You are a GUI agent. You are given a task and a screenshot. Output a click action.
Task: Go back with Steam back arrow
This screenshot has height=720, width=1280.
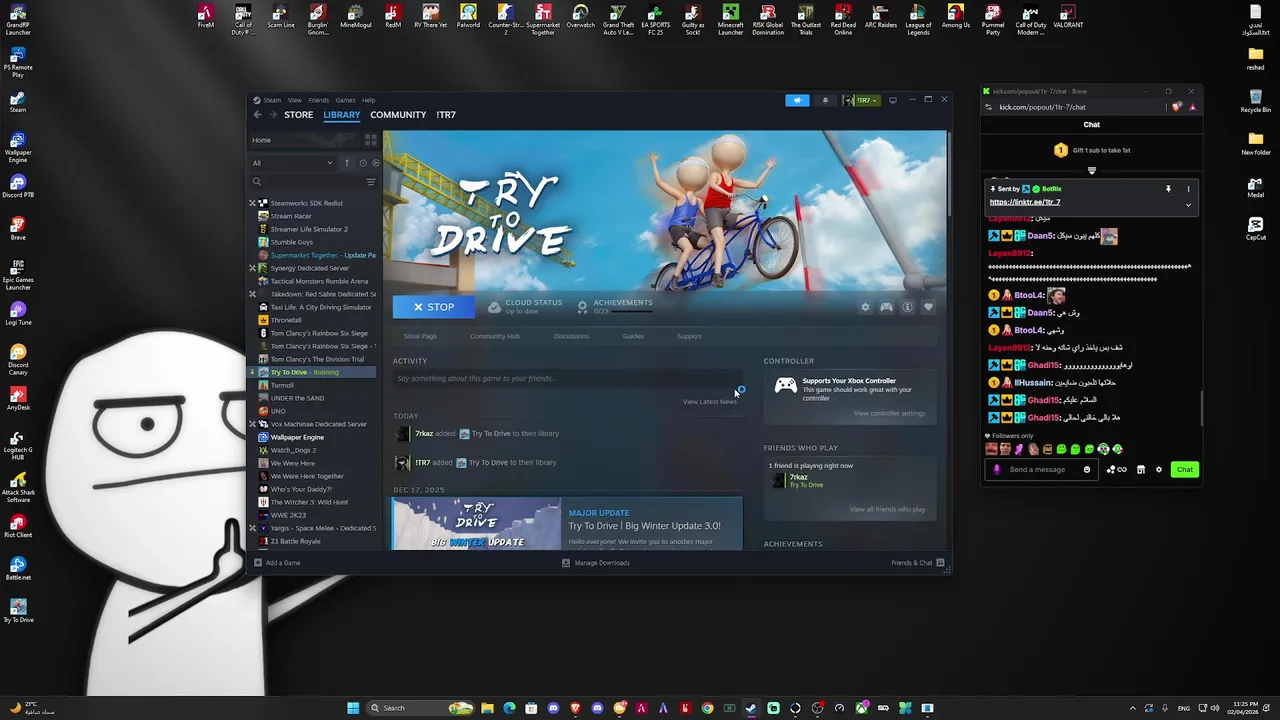tap(257, 115)
